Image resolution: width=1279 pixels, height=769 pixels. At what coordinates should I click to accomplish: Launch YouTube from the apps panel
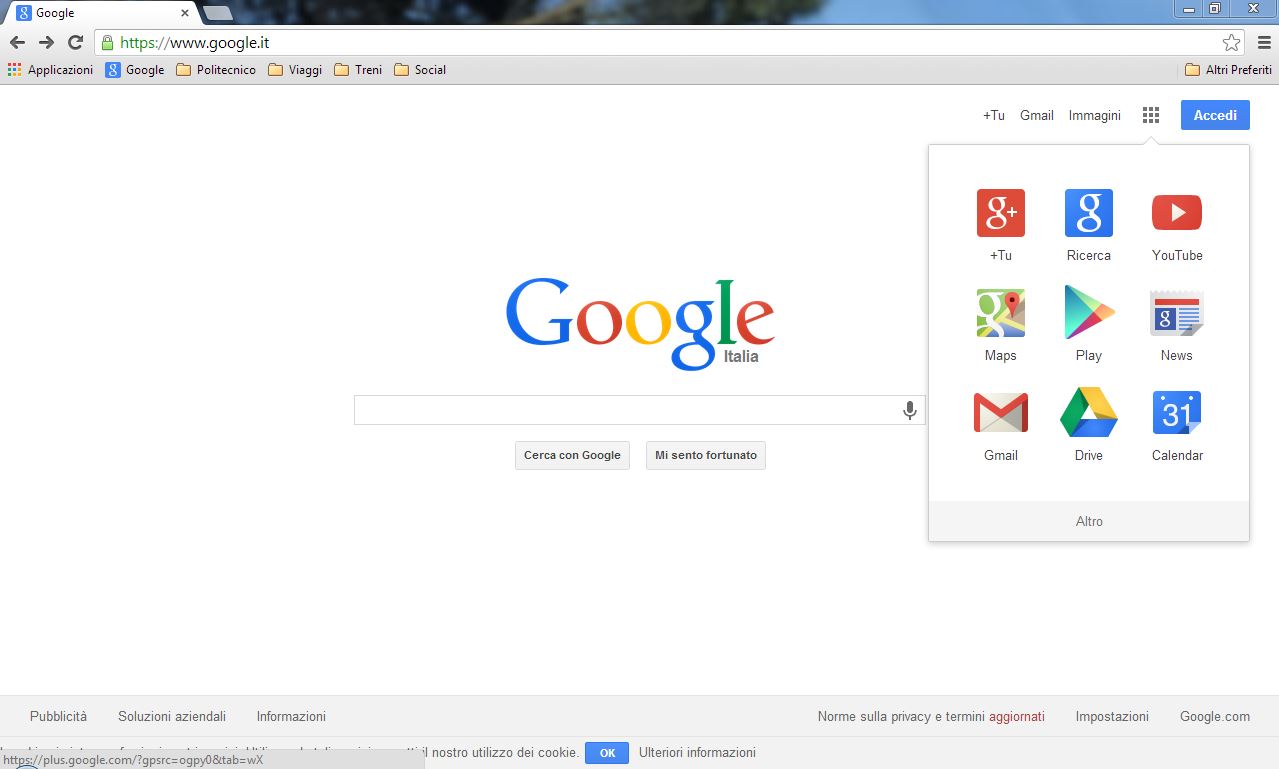pos(1177,213)
